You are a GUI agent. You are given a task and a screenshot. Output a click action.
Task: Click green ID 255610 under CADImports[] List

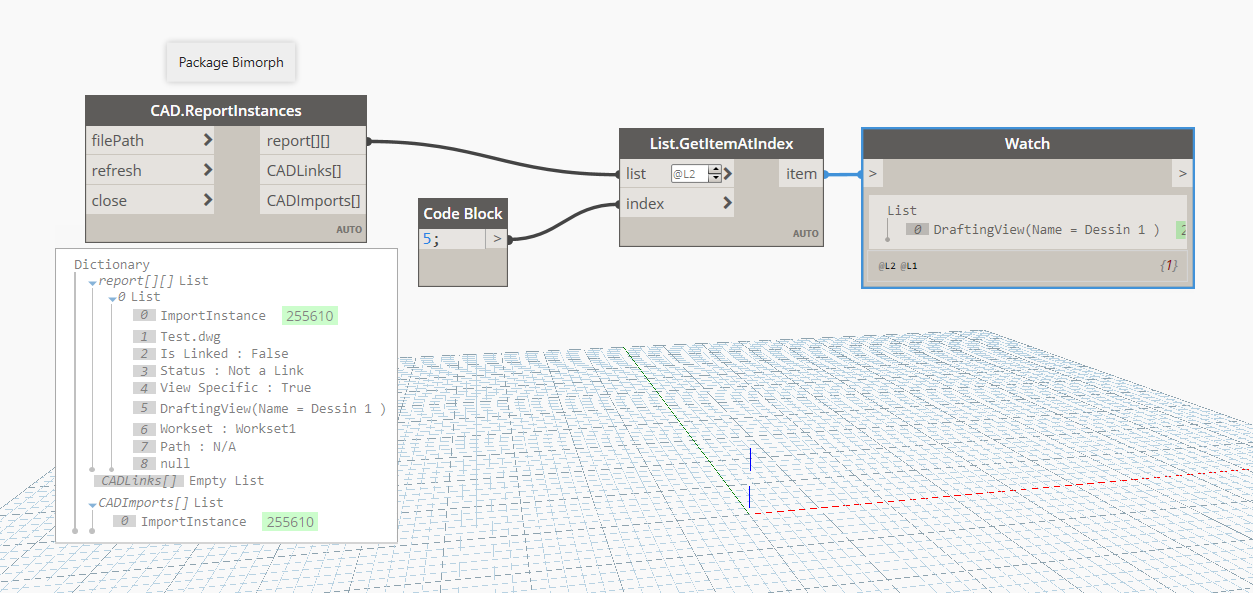289,522
